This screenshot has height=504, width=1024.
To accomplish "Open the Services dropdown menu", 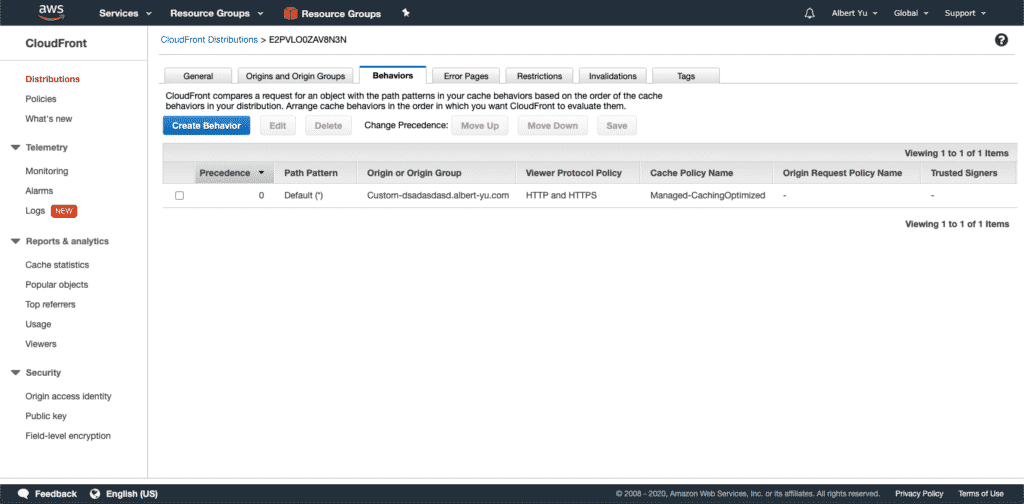I will [x=125, y=13].
